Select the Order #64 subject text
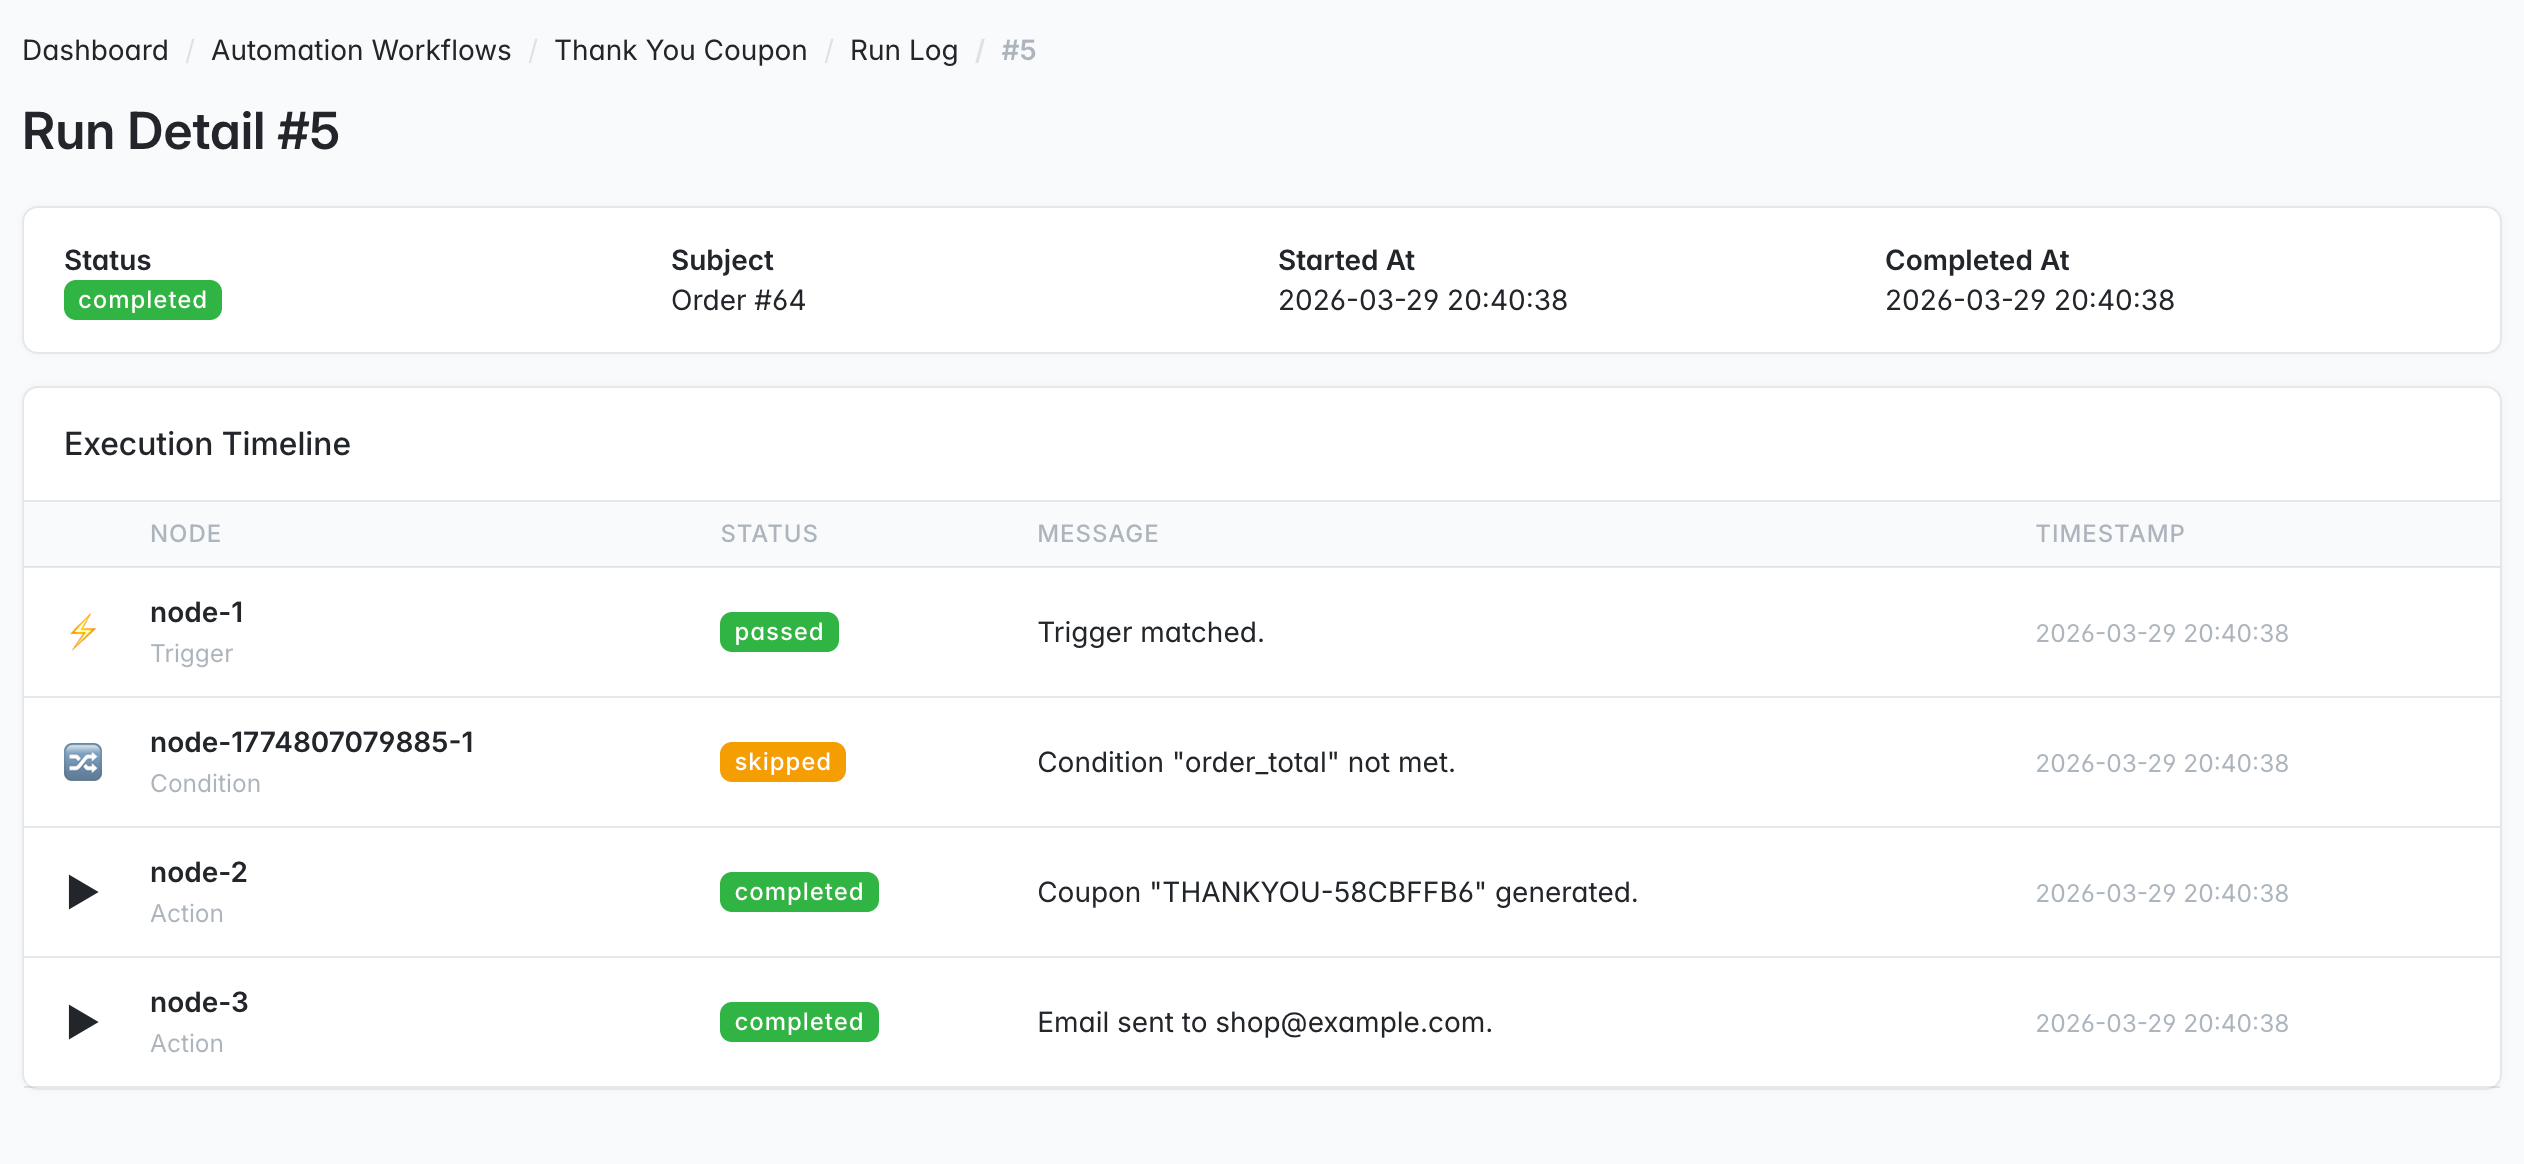 (x=738, y=300)
